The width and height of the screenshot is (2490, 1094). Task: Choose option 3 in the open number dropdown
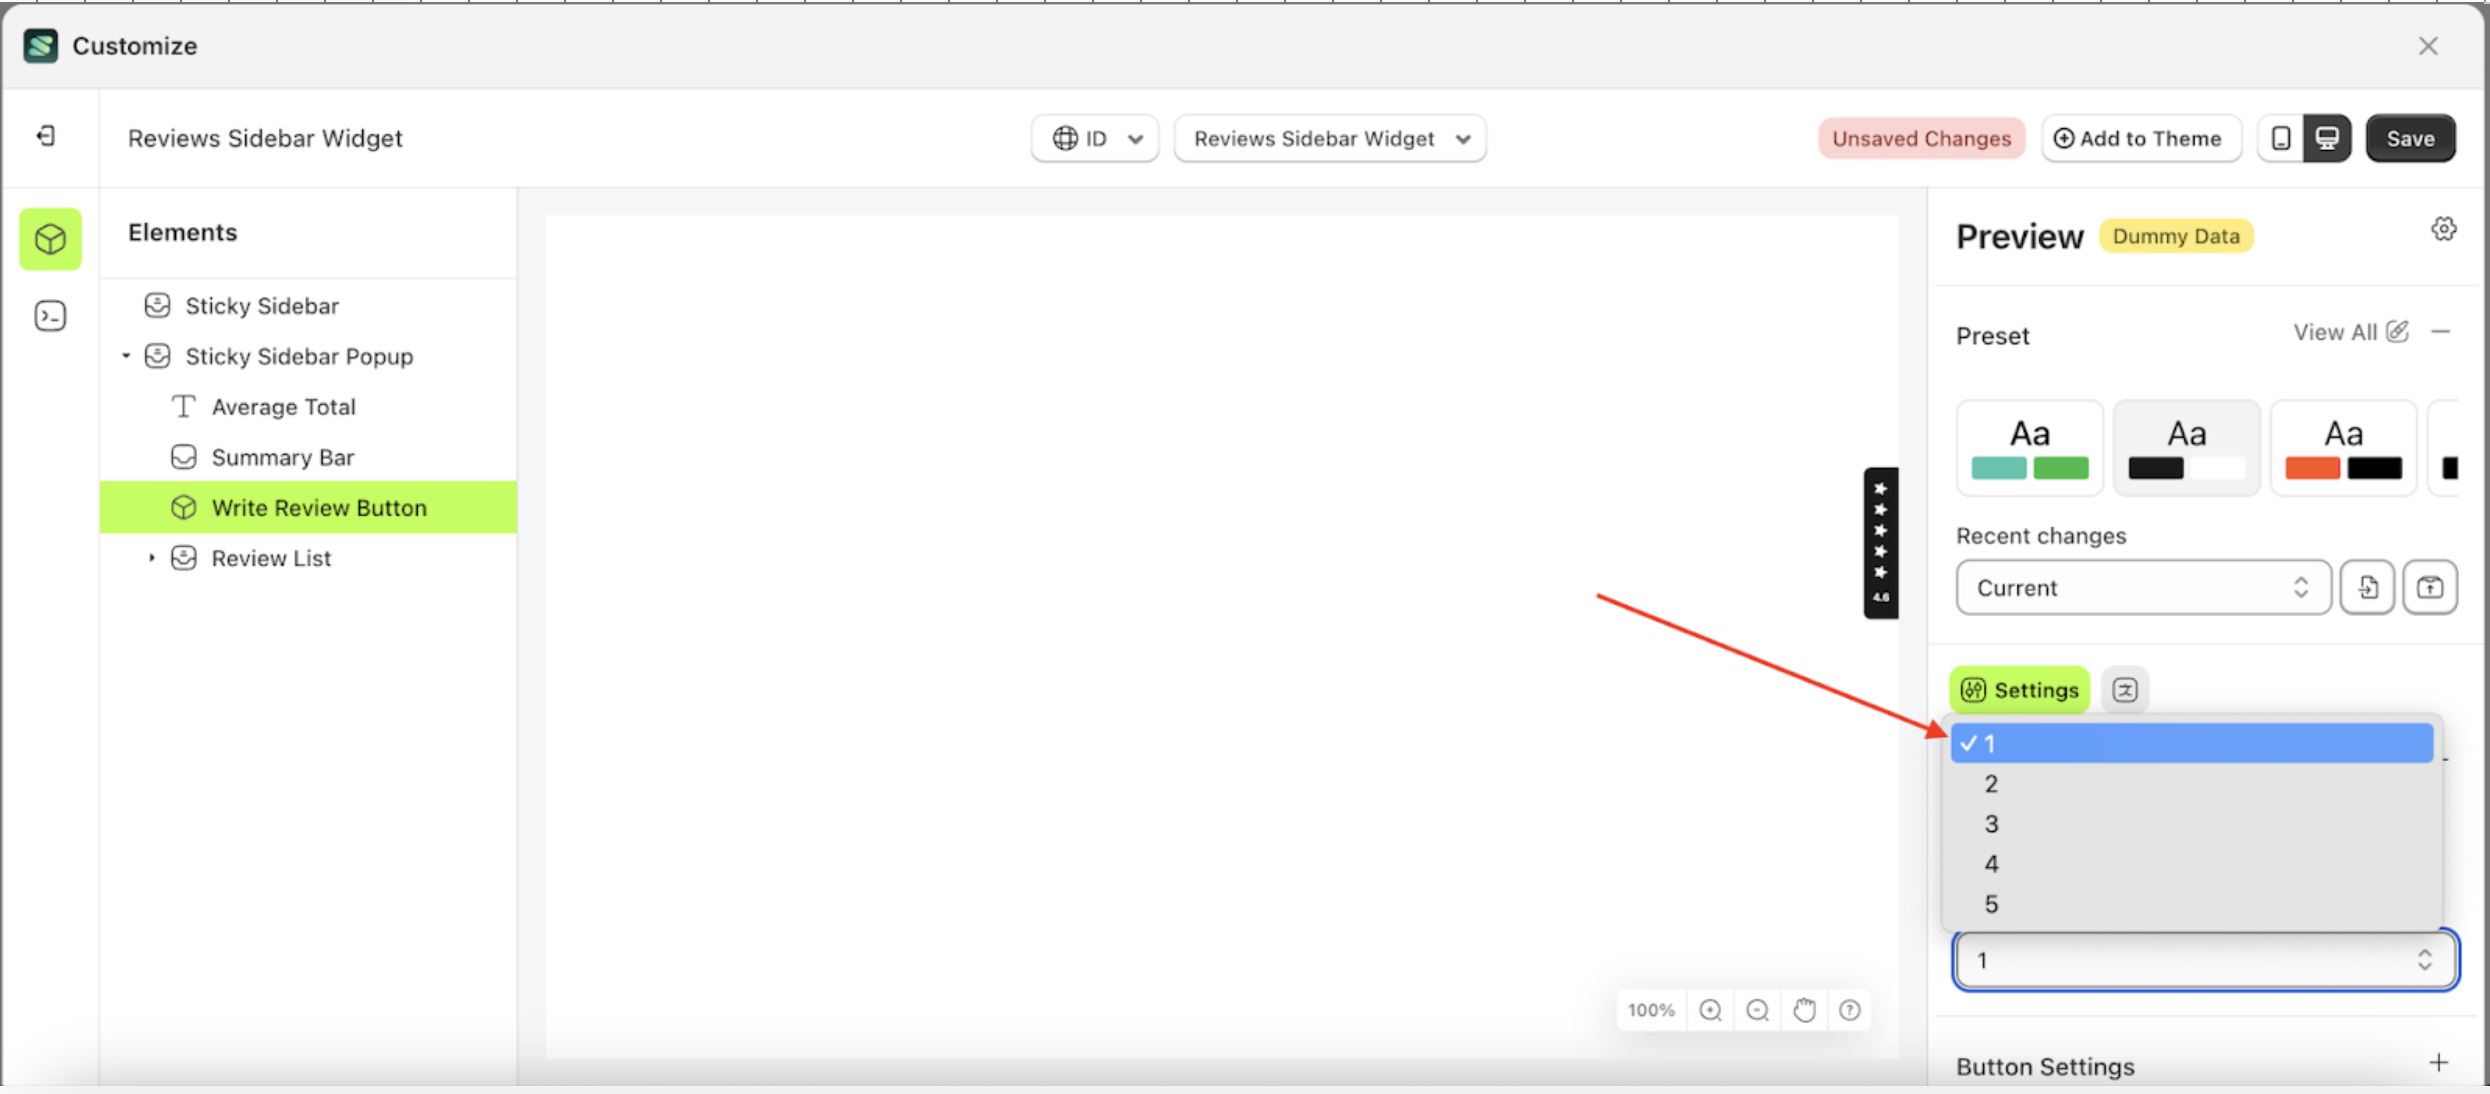click(x=1991, y=823)
